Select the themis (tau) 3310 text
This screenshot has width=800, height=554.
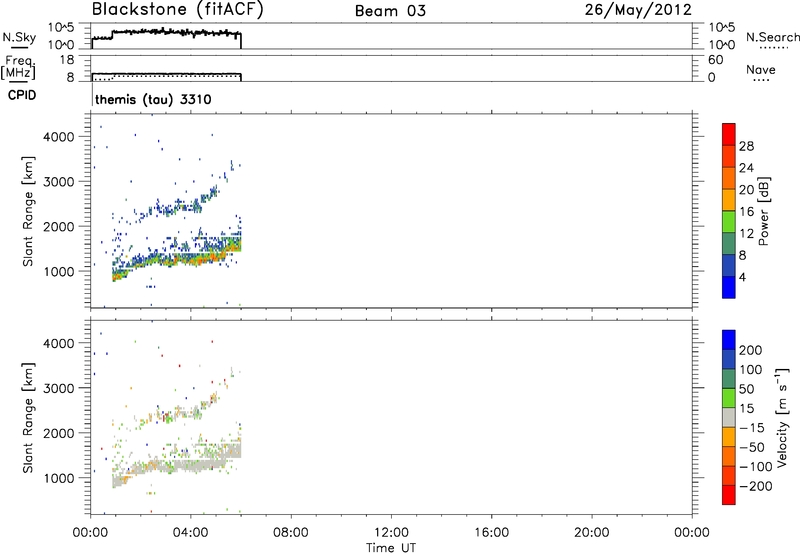coord(153,99)
